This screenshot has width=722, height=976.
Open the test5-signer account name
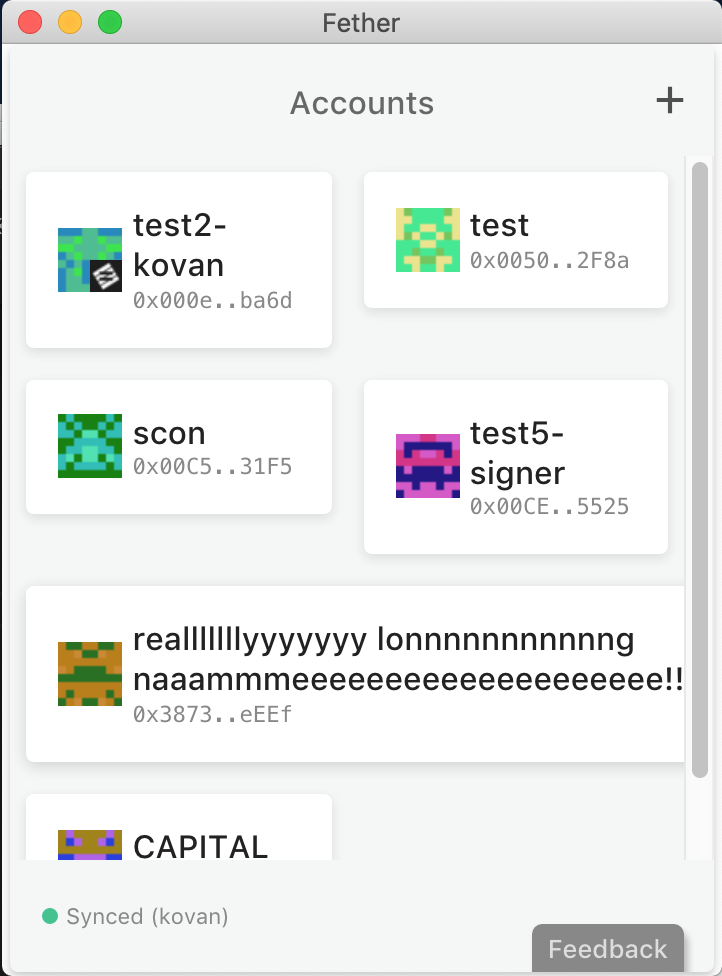tap(517, 453)
